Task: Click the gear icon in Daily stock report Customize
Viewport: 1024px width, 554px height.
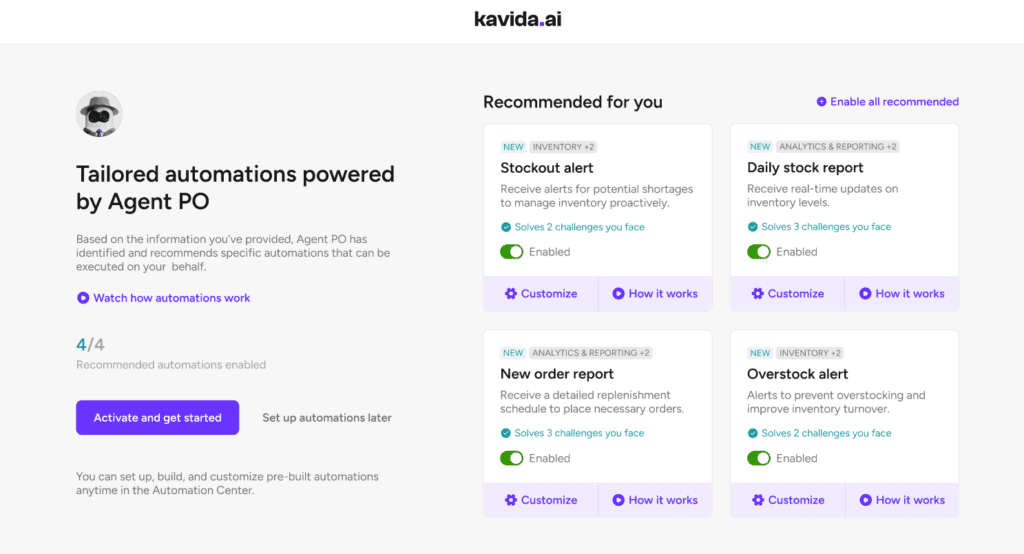Action: (758, 294)
